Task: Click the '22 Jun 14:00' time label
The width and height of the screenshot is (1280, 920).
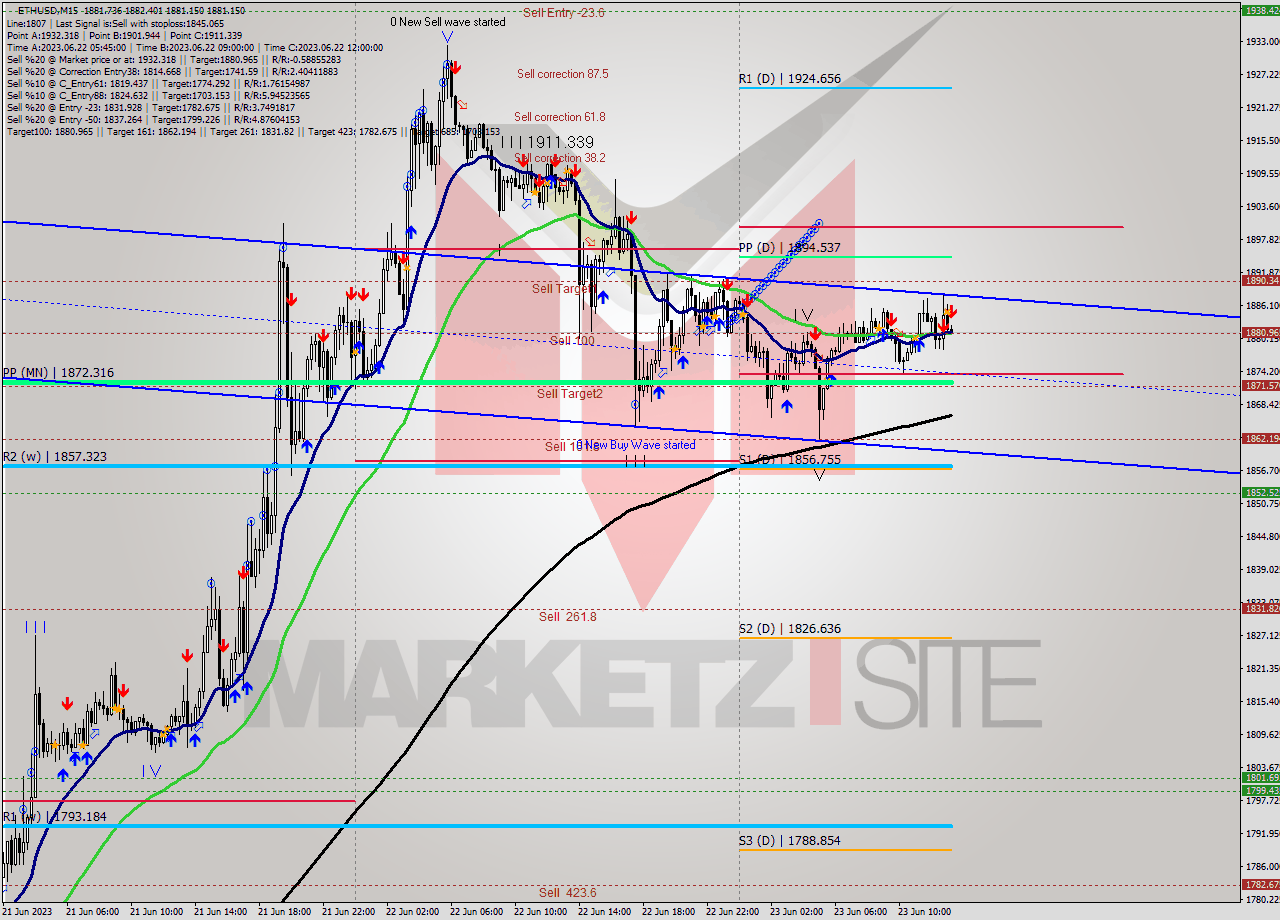Action: point(603,912)
